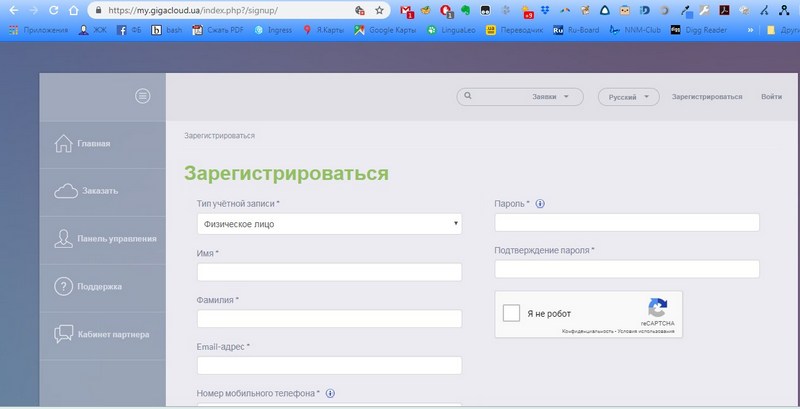The height and width of the screenshot is (409, 800).
Task: Show password requirements info icon
Action: coord(540,203)
